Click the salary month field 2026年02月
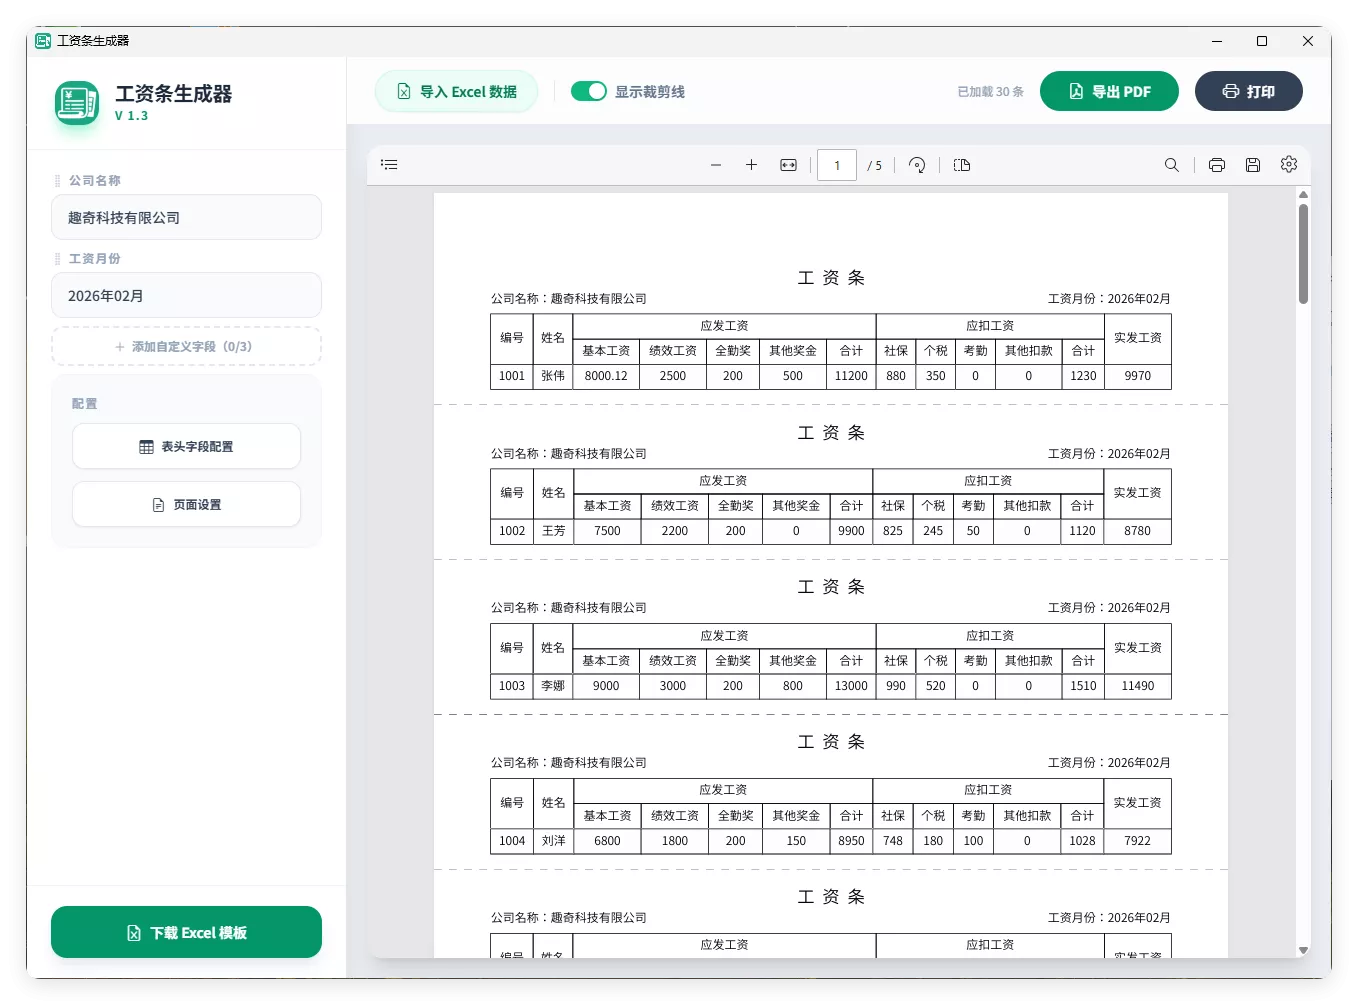 186,295
